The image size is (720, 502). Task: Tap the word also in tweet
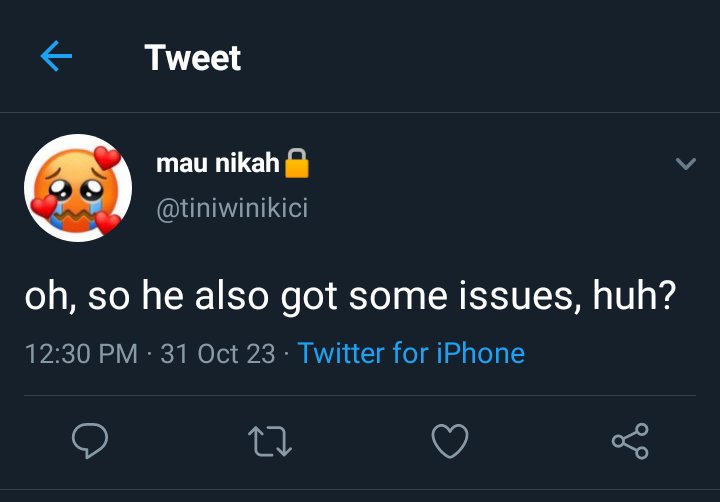pyautogui.click(x=231, y=295)
